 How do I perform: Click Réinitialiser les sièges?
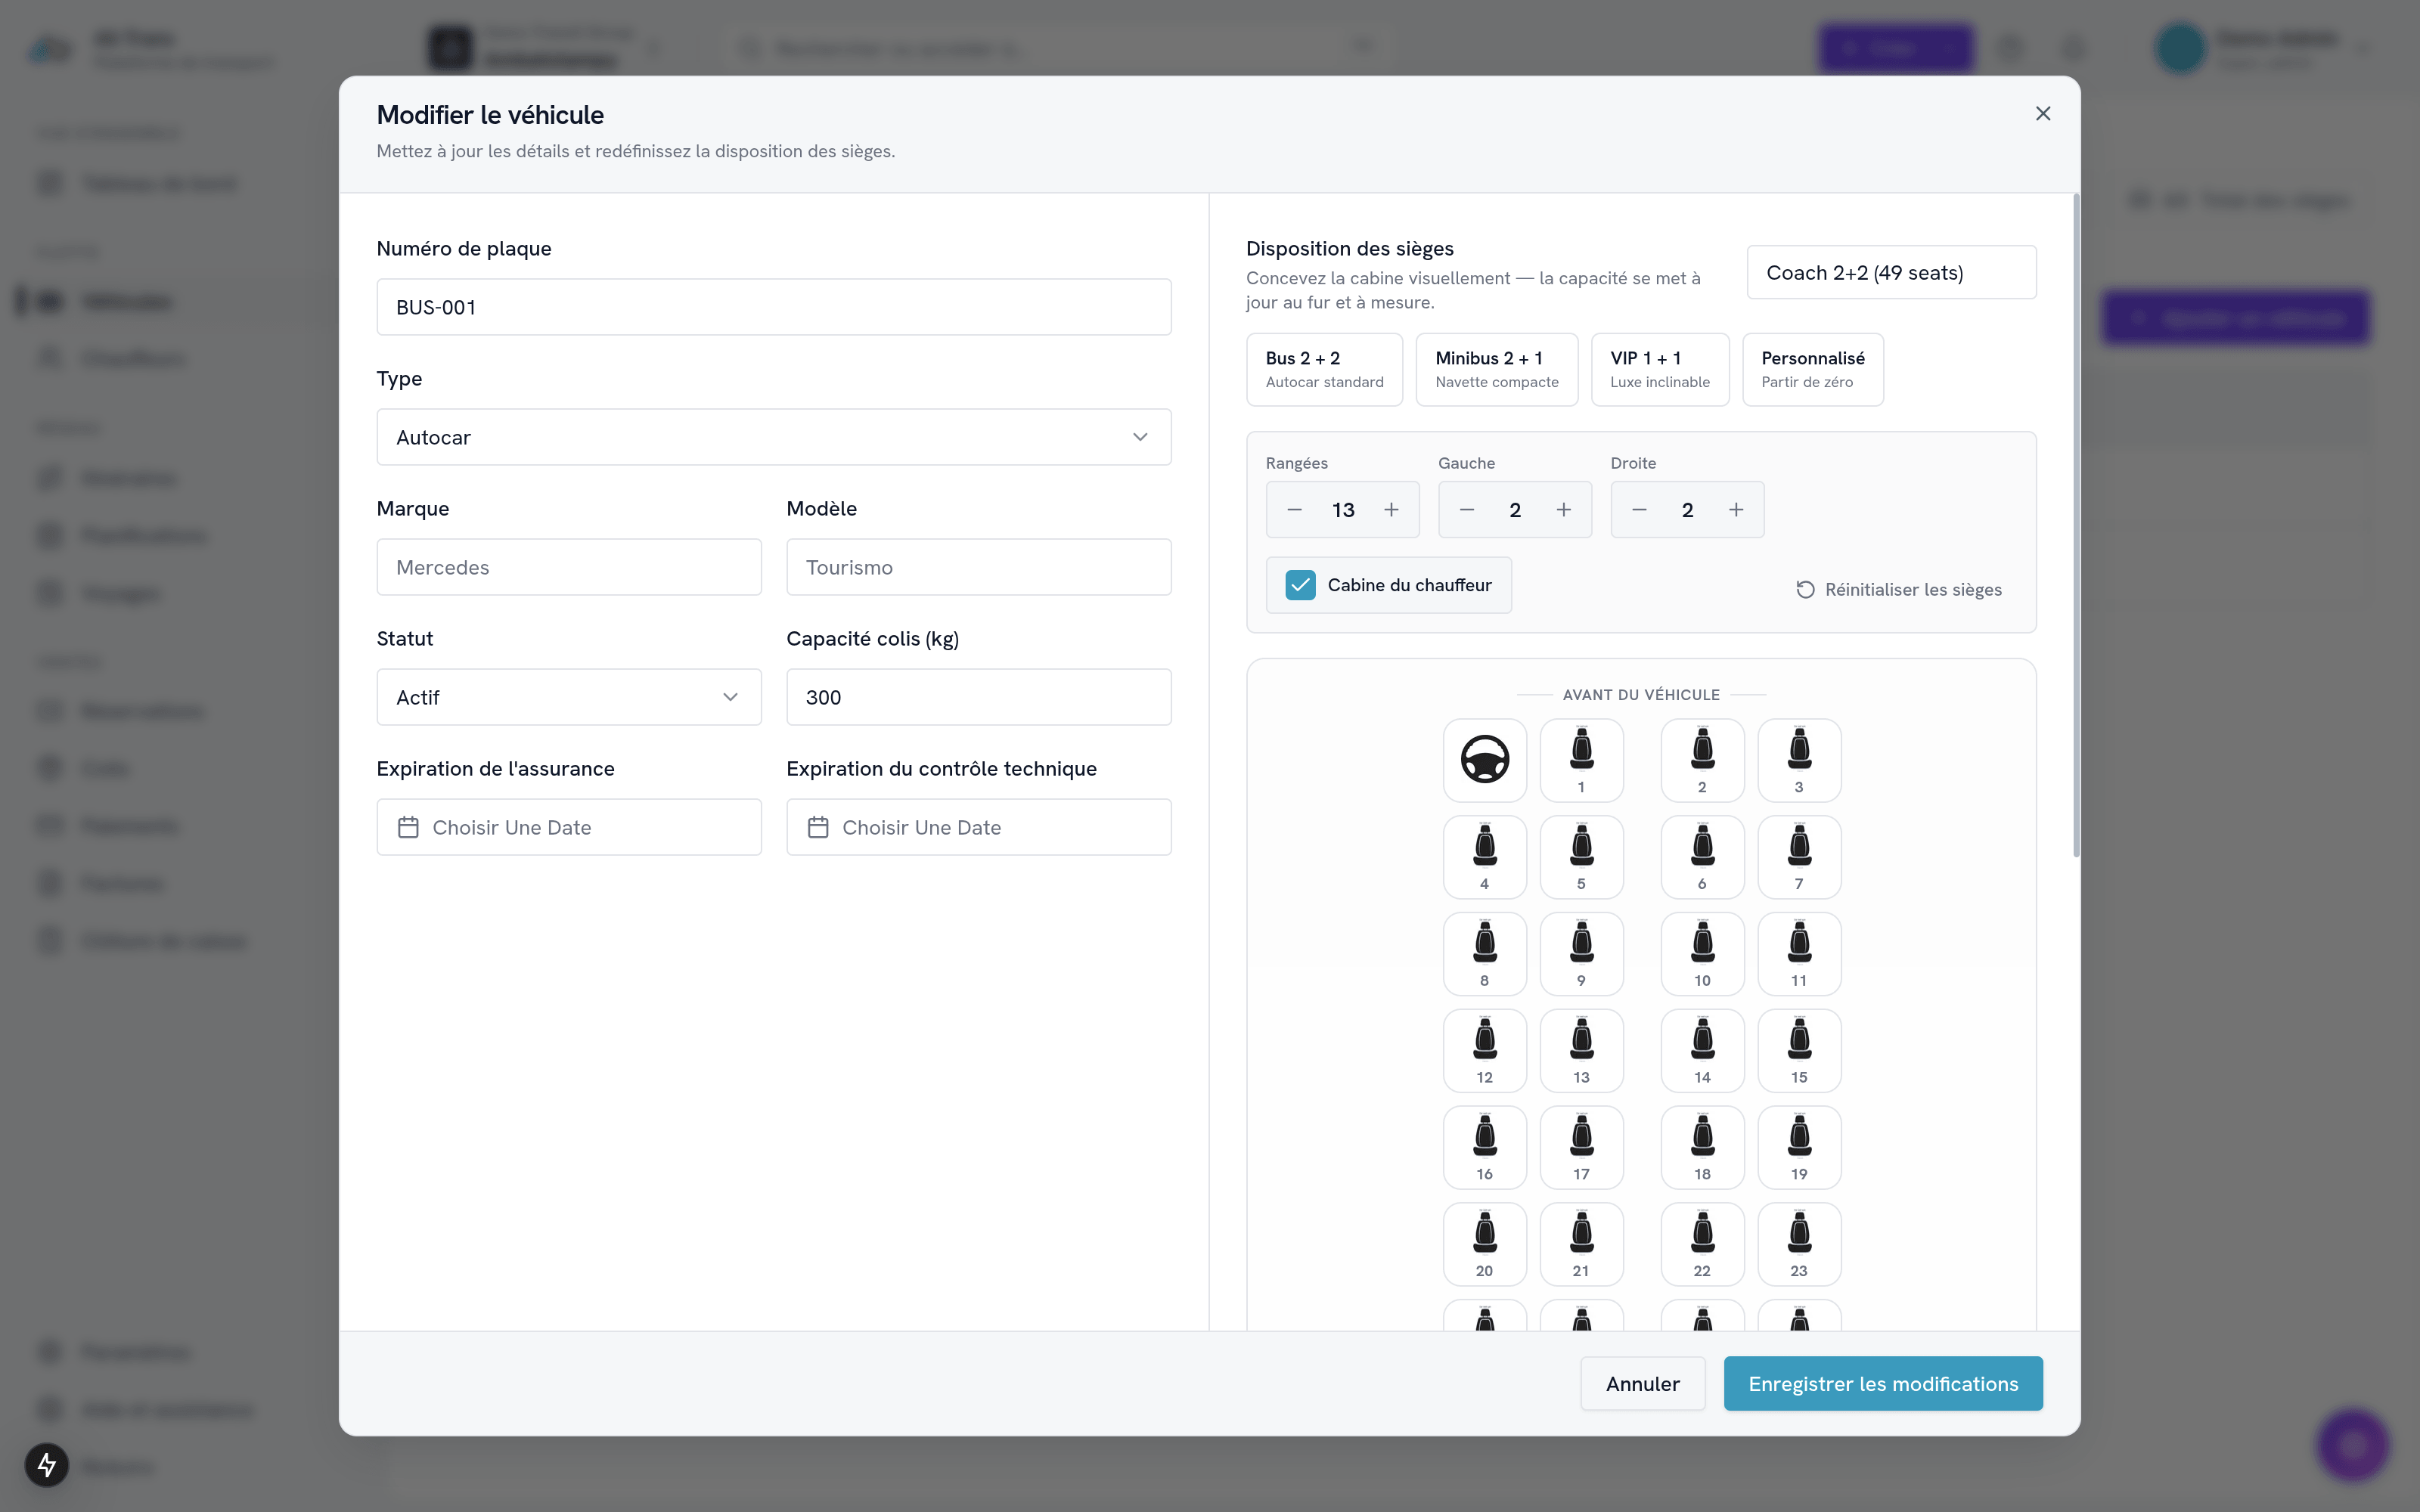tap(1899, 590)
